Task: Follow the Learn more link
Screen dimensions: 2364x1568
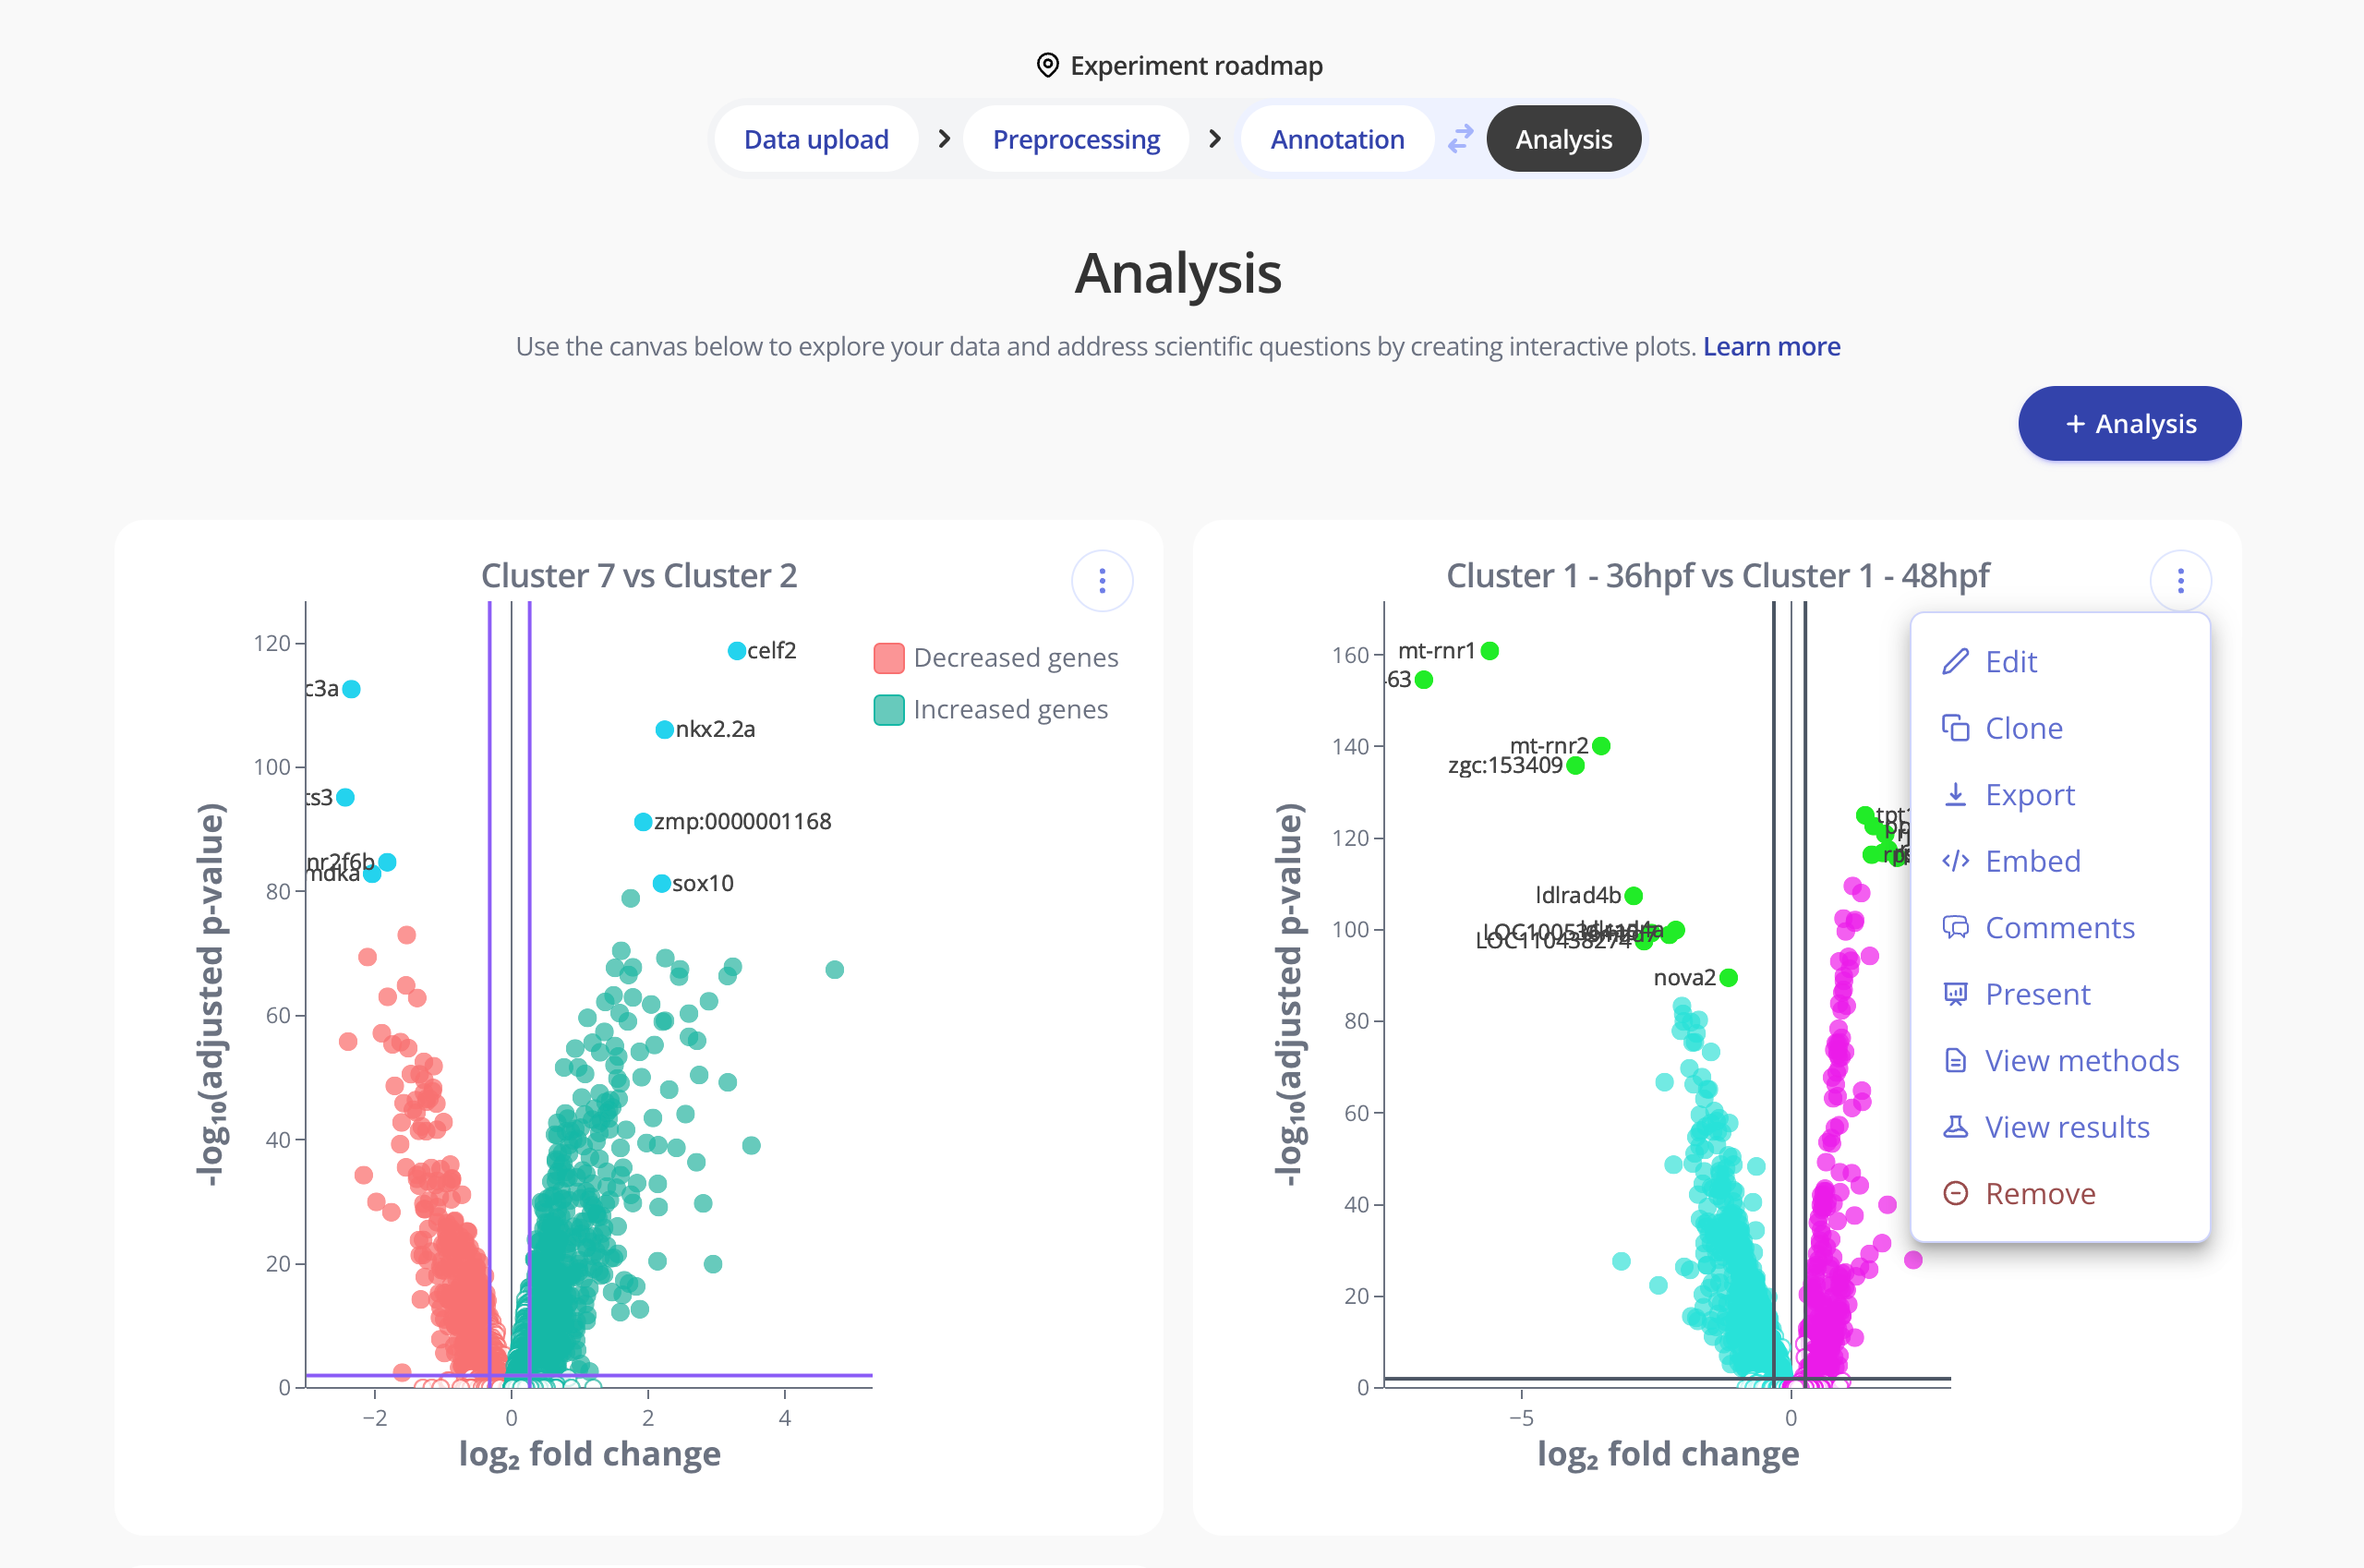Action: [1771, 347]
